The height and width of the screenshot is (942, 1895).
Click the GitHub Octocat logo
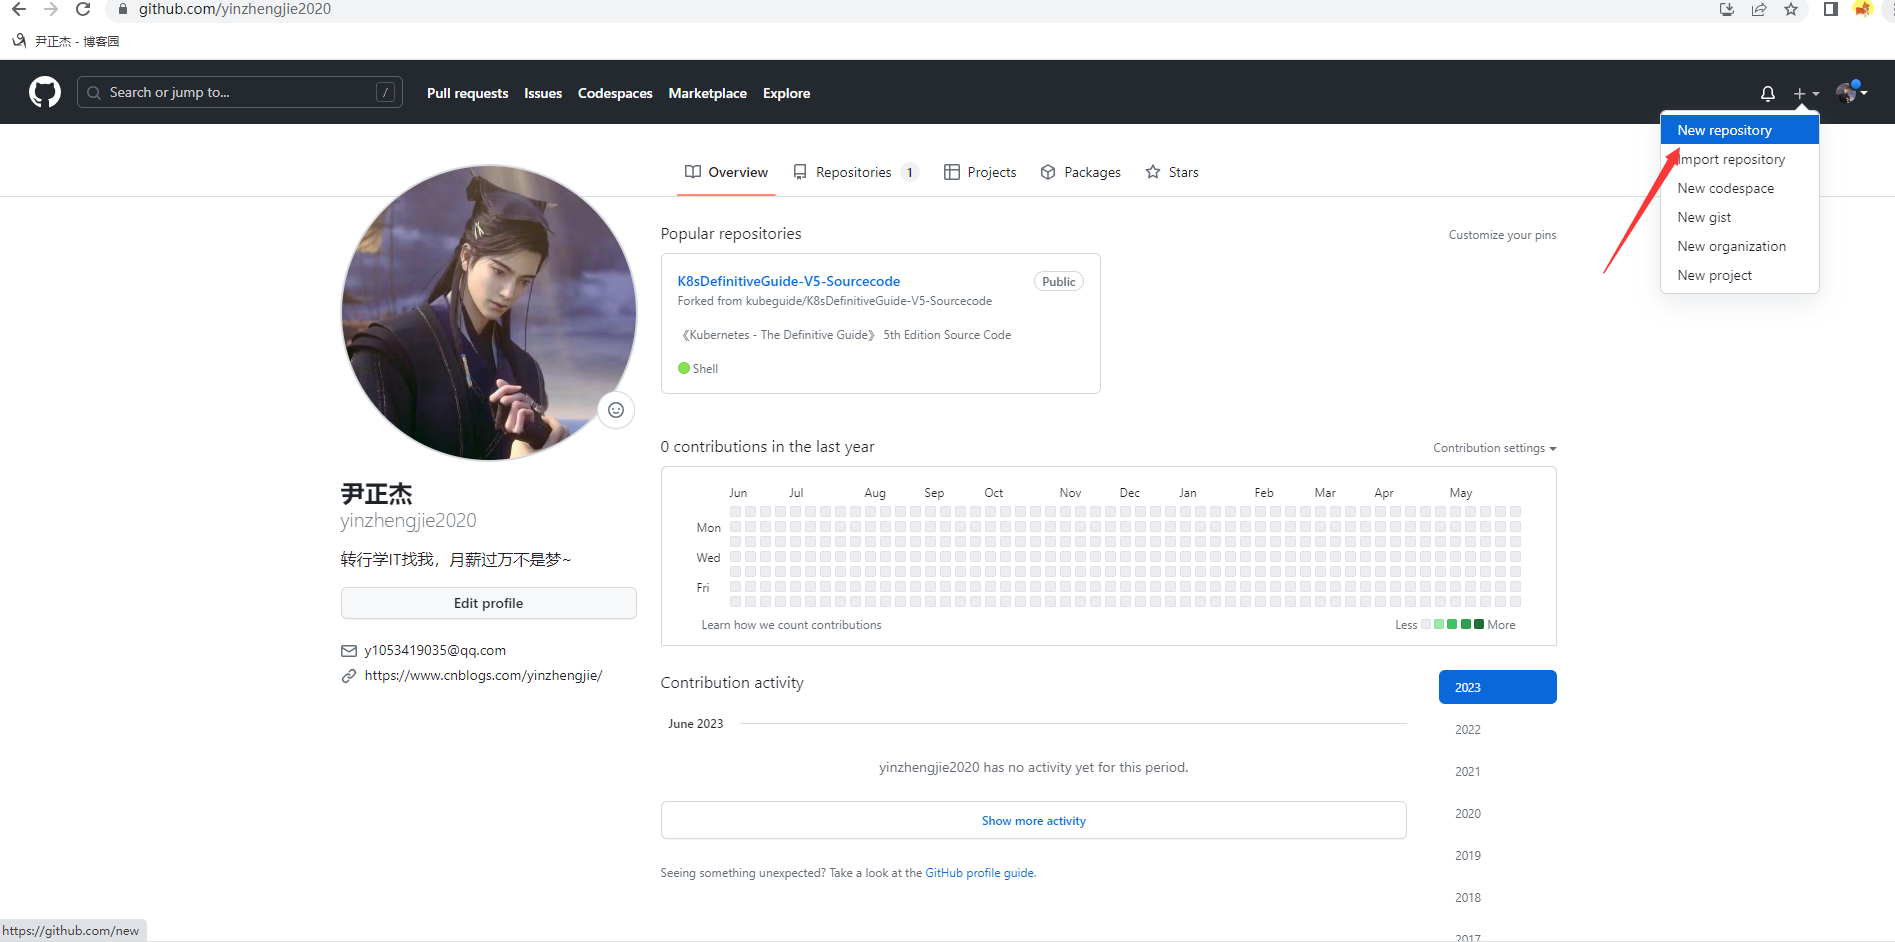45,93
